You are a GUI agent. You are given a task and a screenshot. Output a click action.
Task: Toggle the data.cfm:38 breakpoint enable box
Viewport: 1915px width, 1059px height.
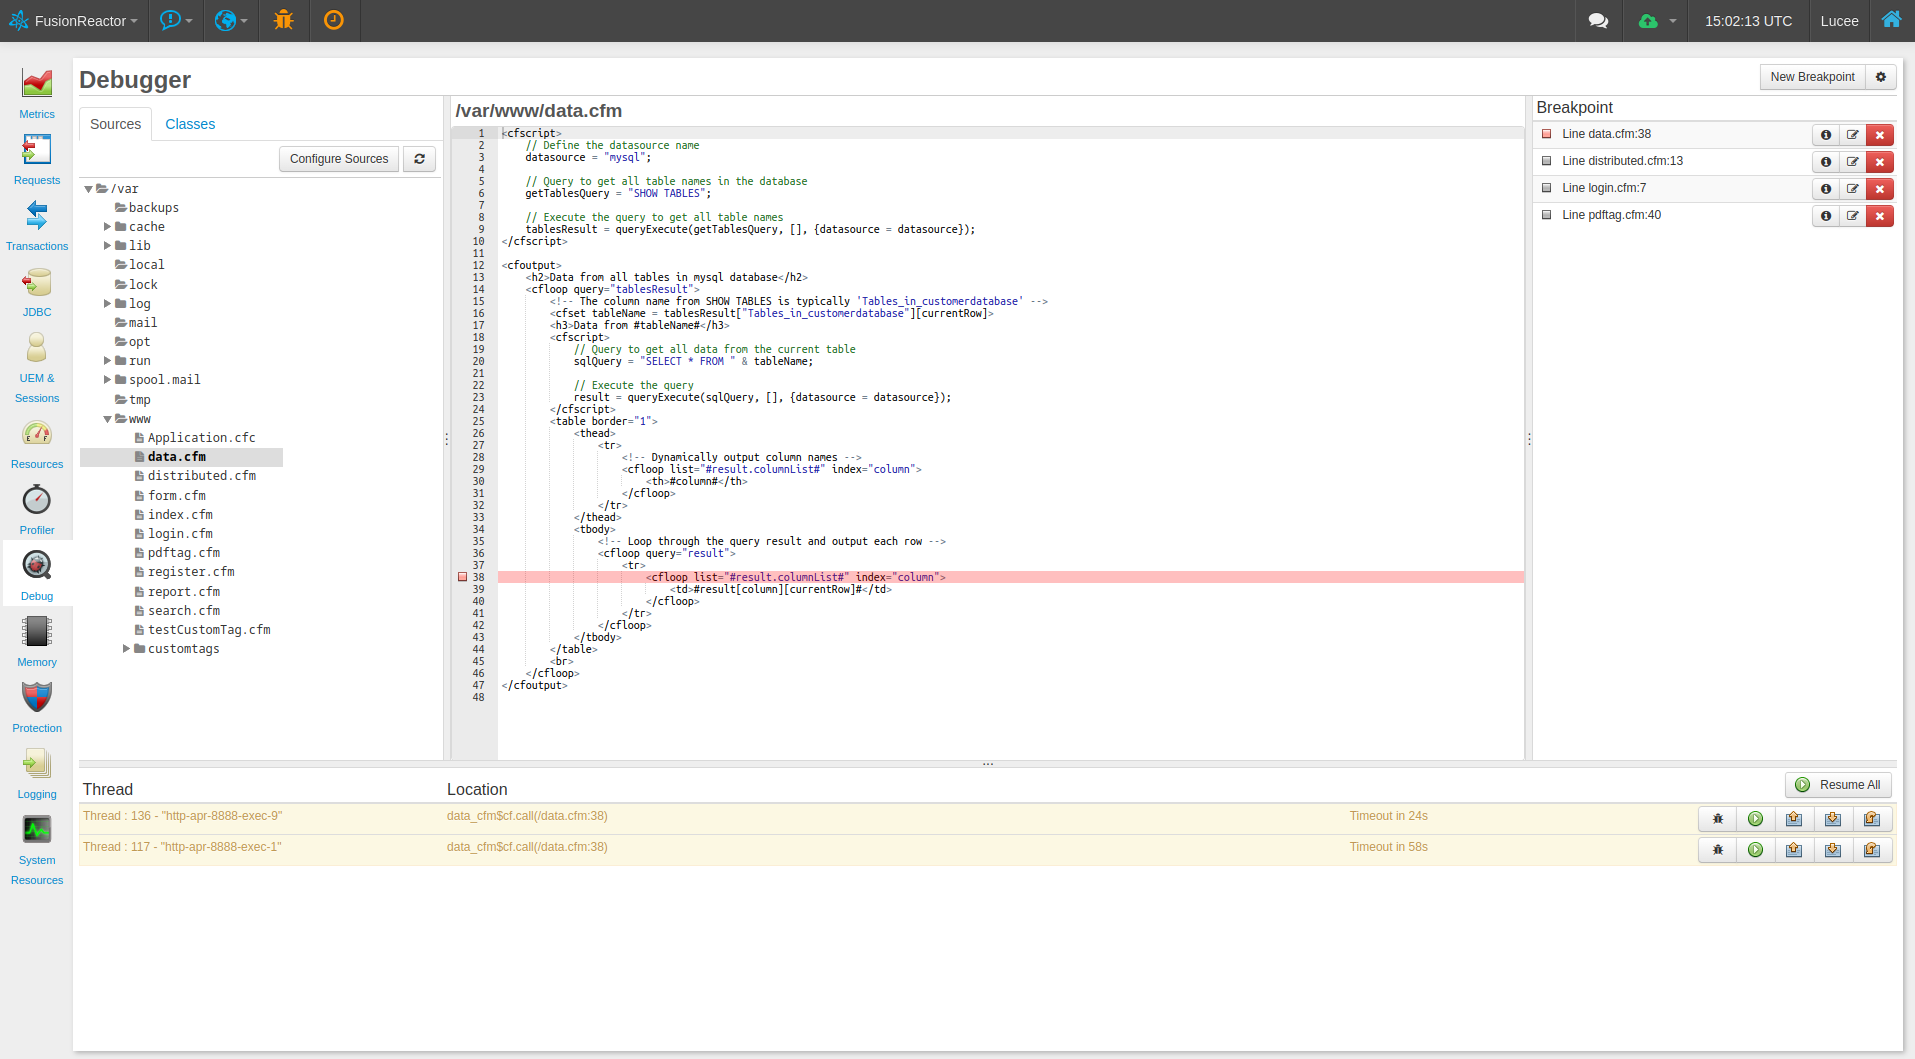tap(1547, 134)
